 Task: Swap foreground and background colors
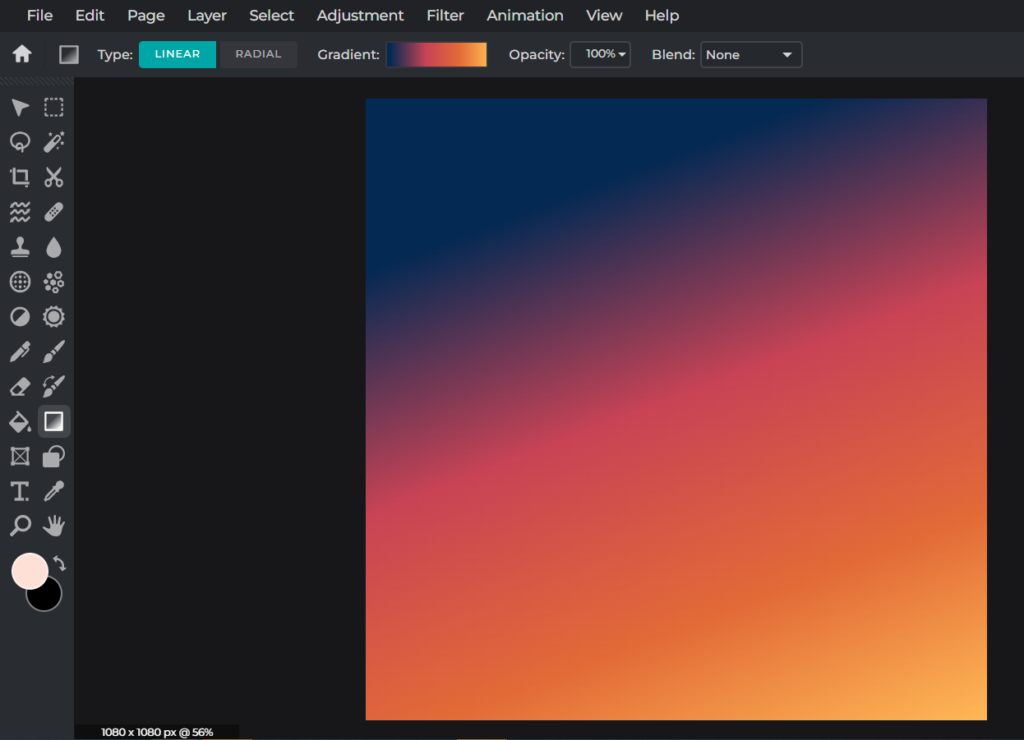59,564
